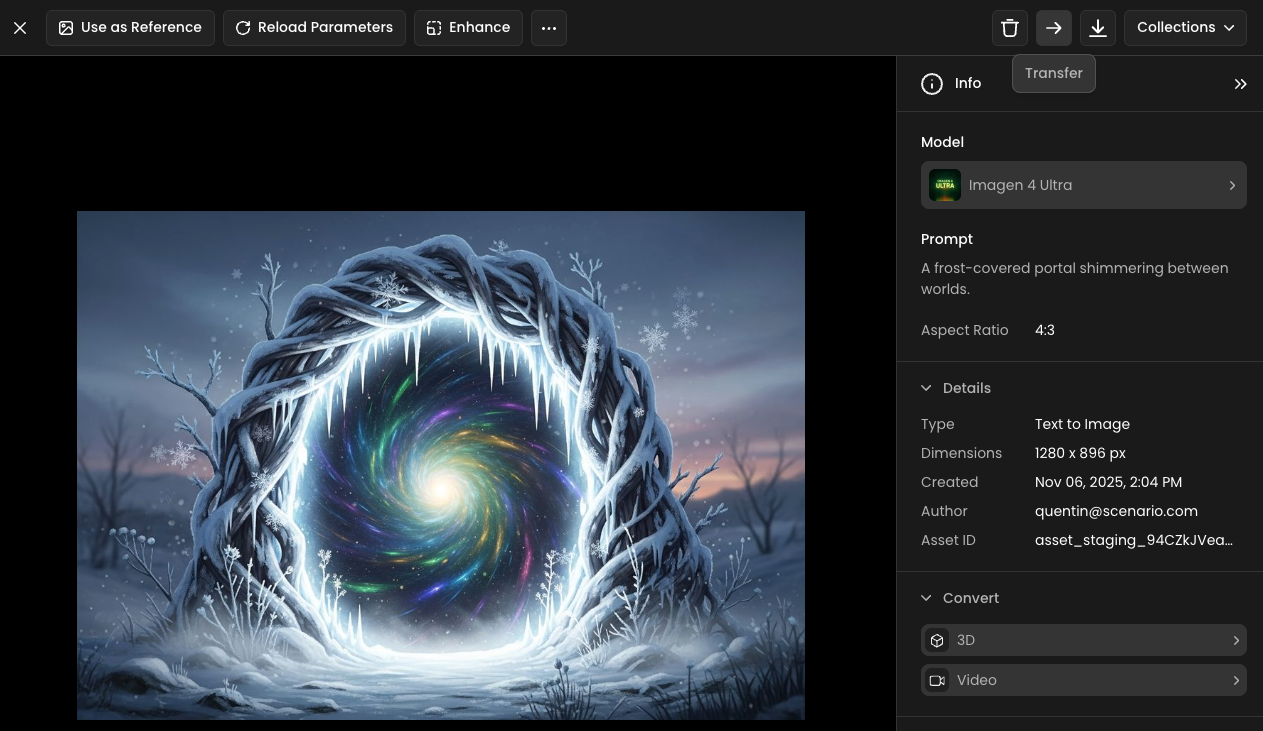Open the Collections dropdown
Image resolution: width=1263 pixels, height=731 pixels.
(x=1185, y=28)
